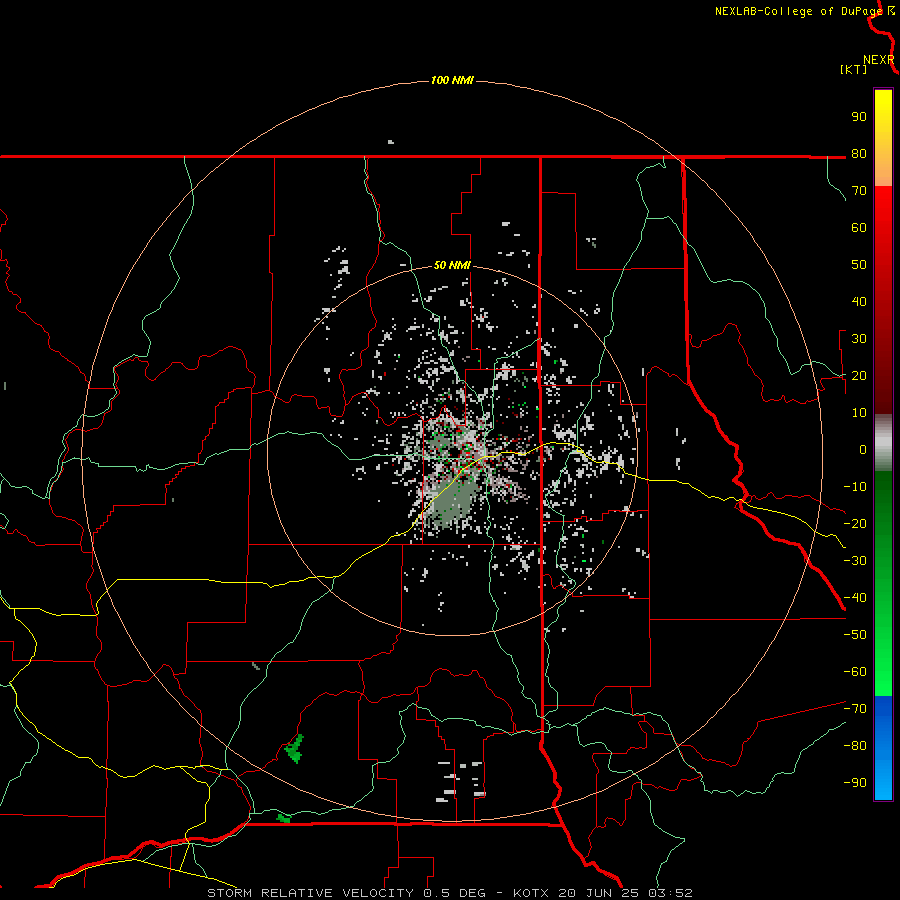Select the STORM RELATIVE VELOCITY footer caption
The image size is (900, 900).
click(449, 893)
